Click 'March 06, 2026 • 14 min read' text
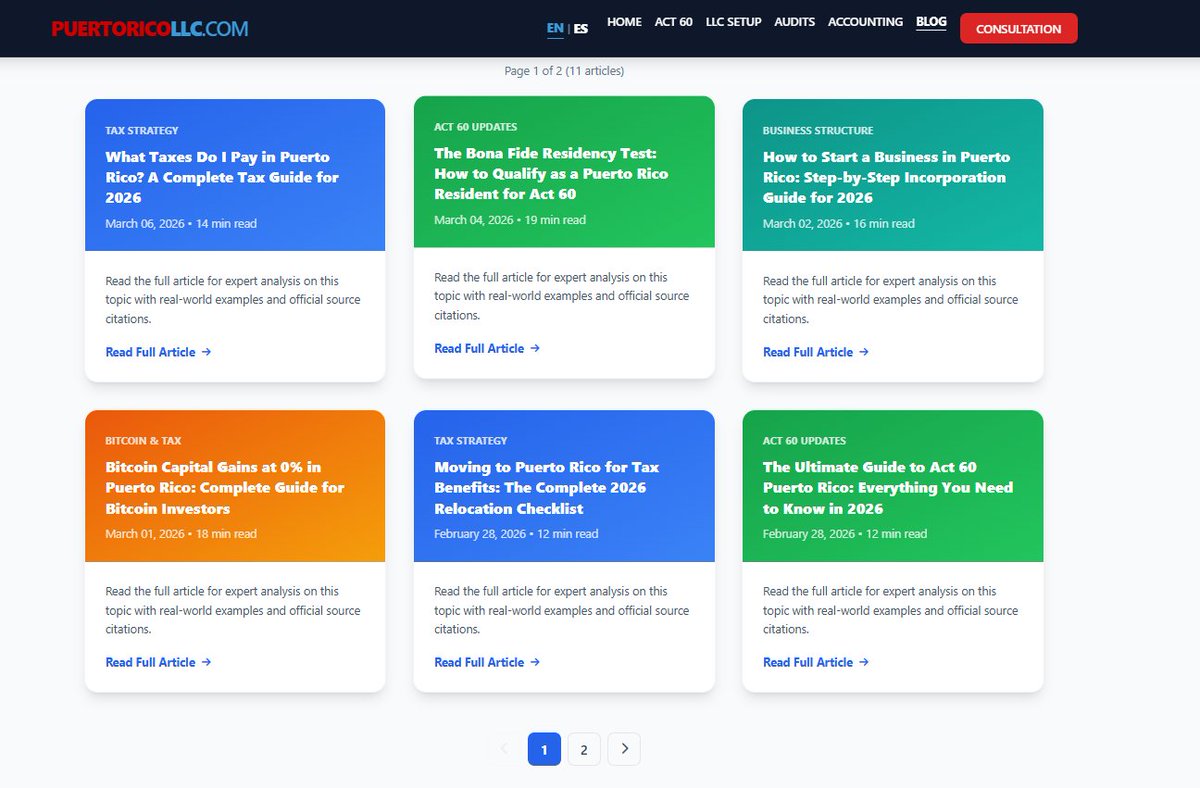This screenshot has width=1200, height=788. pos(181,224)
